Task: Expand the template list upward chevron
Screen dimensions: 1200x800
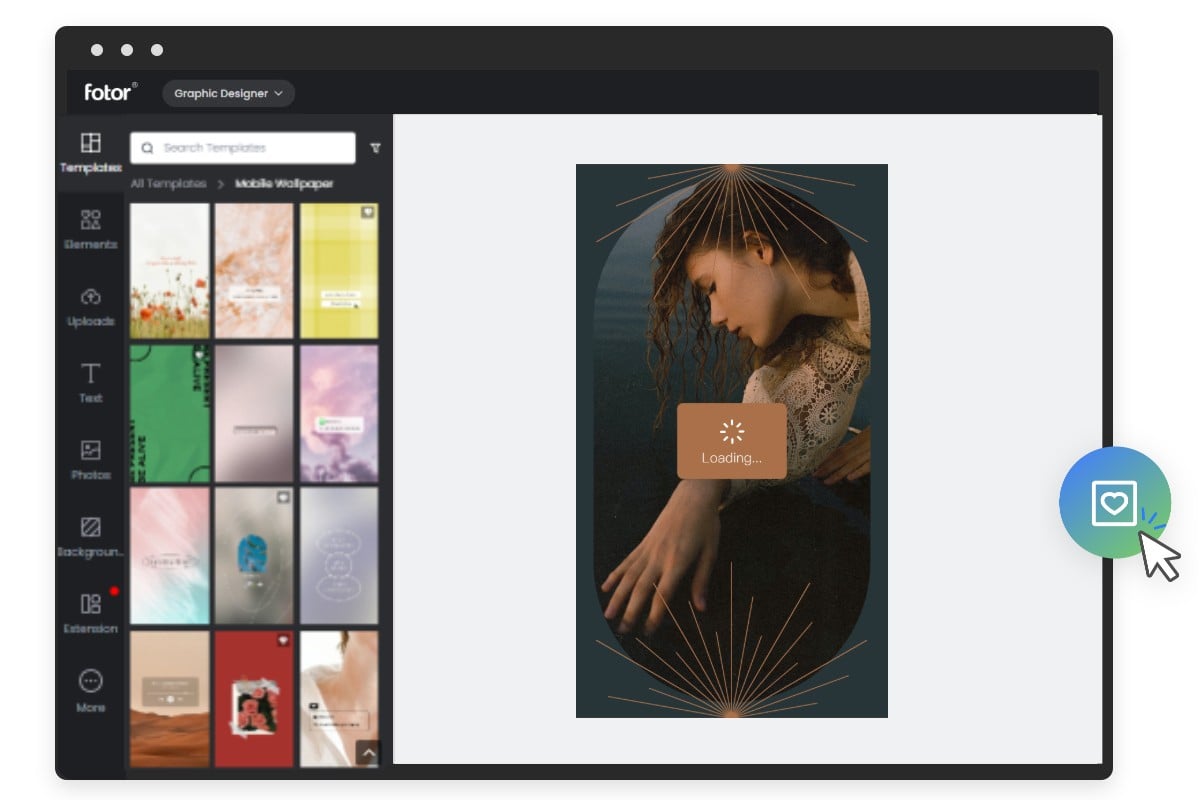Action: (x=368, y=753)
